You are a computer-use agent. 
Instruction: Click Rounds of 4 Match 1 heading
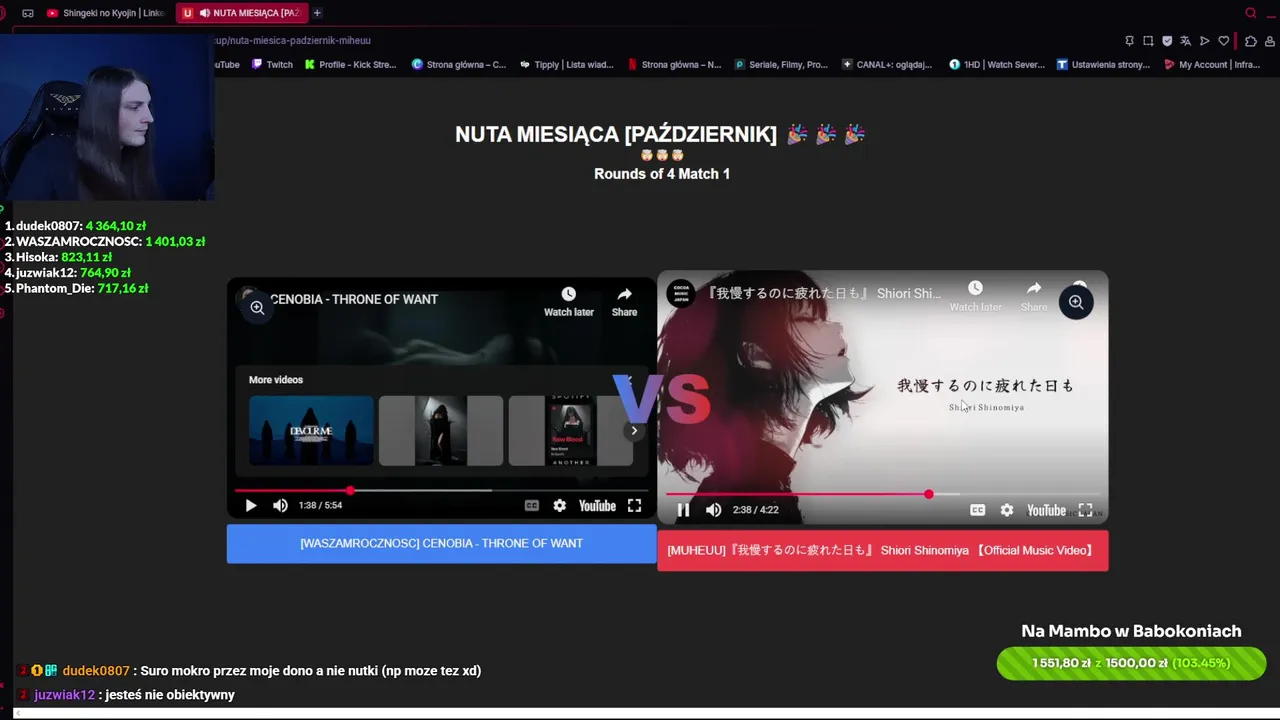coord(662,174)
